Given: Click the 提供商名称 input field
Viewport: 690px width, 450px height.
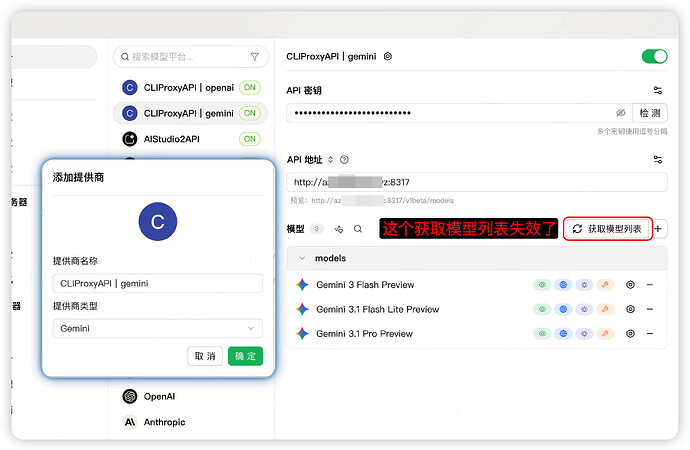Looking at the screenshot, I should [x=158, y=283].
